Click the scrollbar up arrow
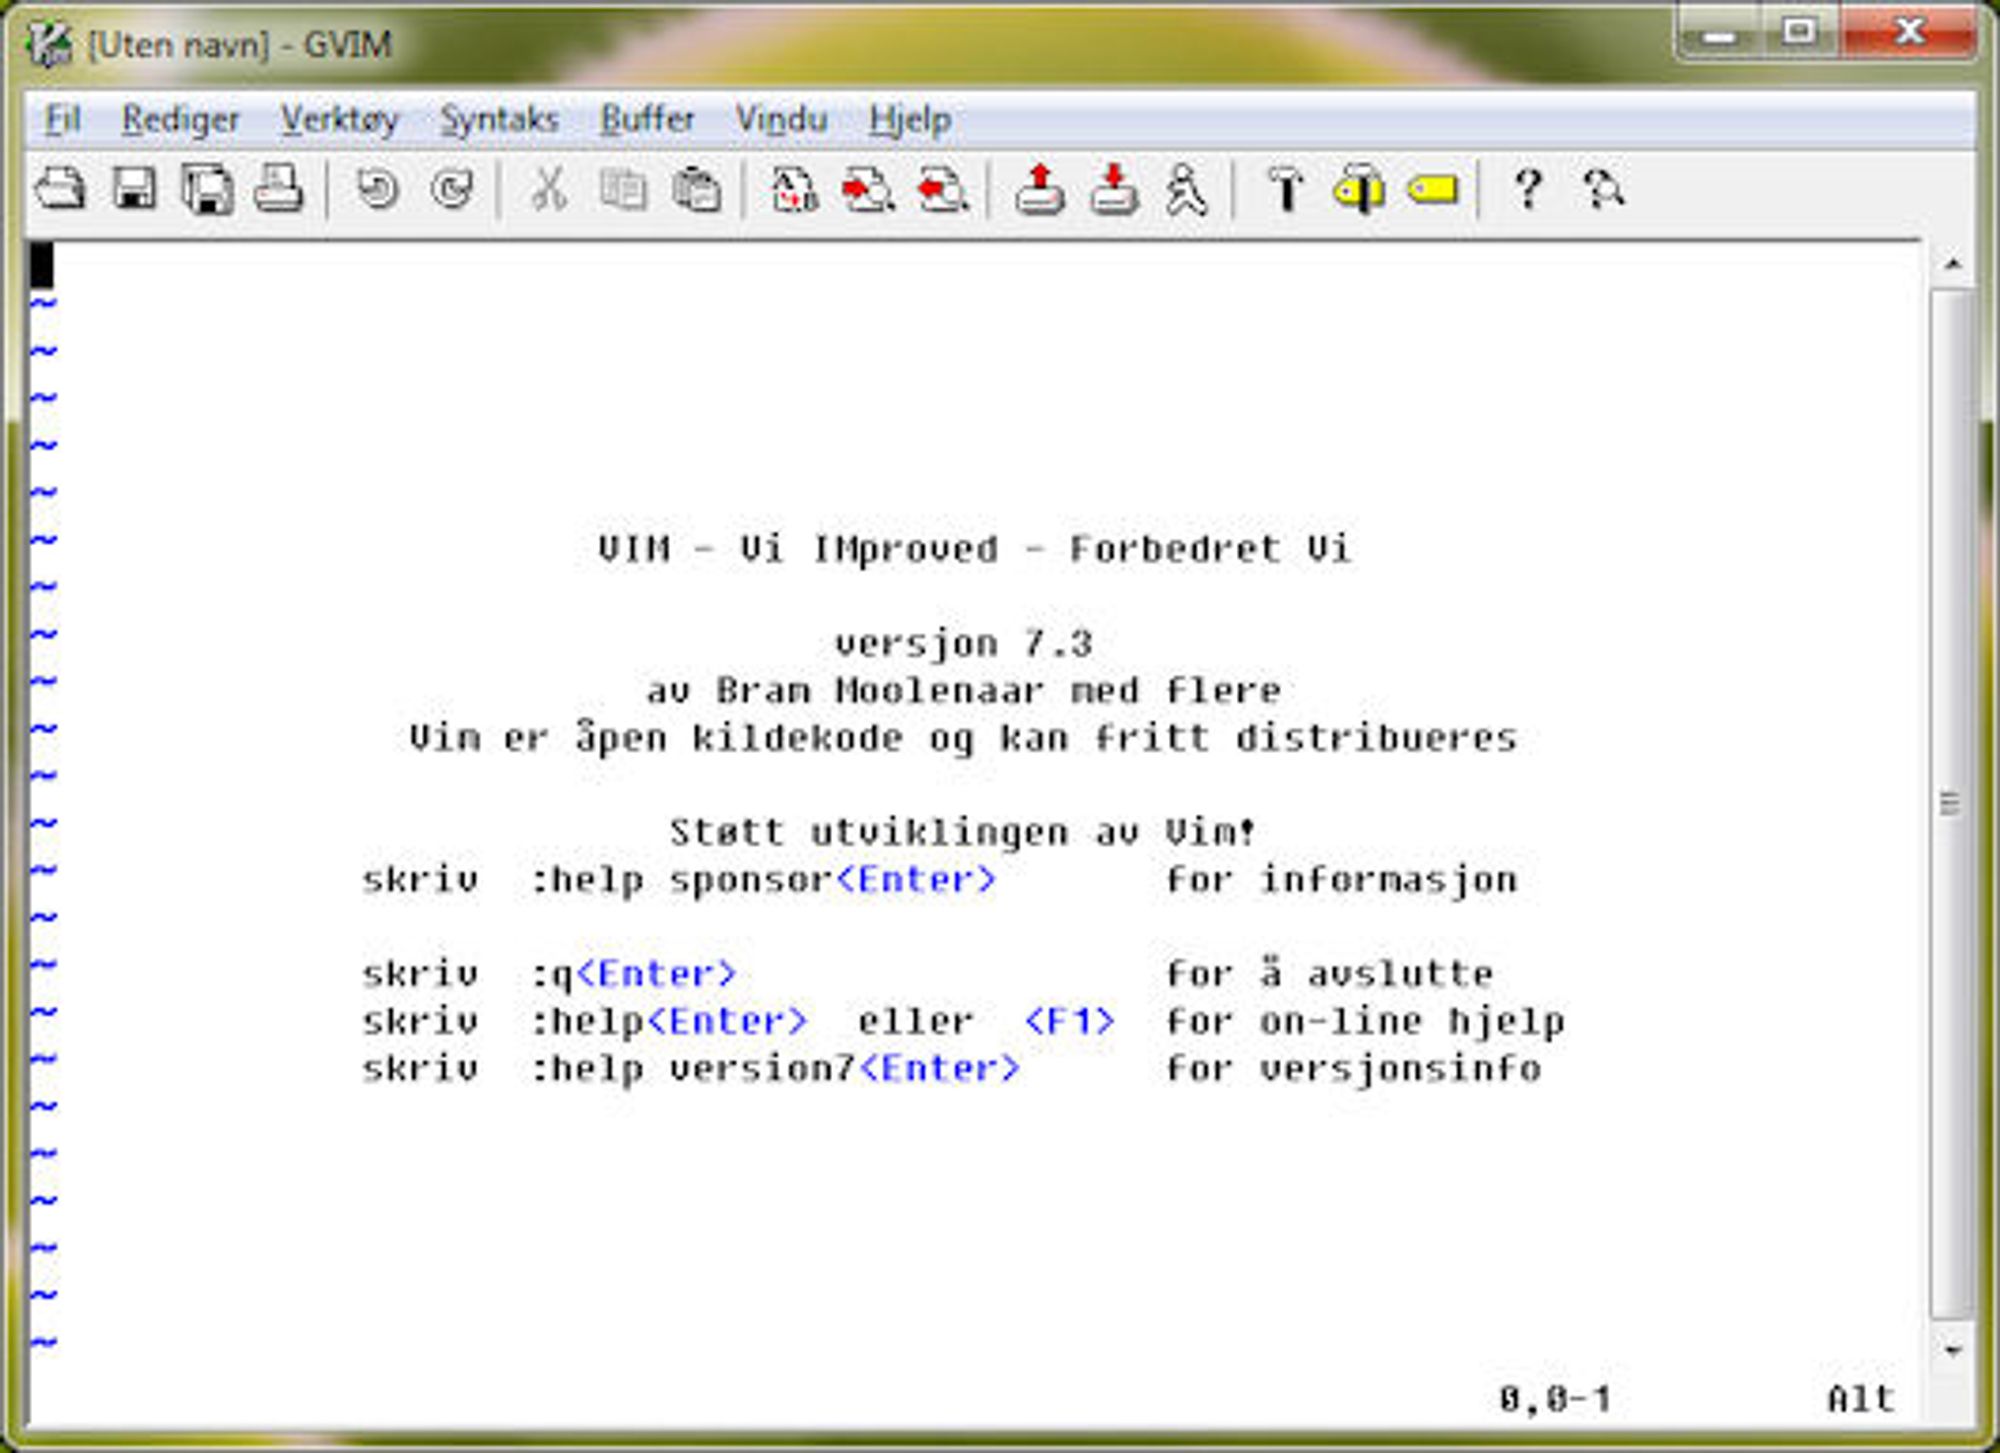Viewport: 2000px width, 1453px height. click(1953, 264)
